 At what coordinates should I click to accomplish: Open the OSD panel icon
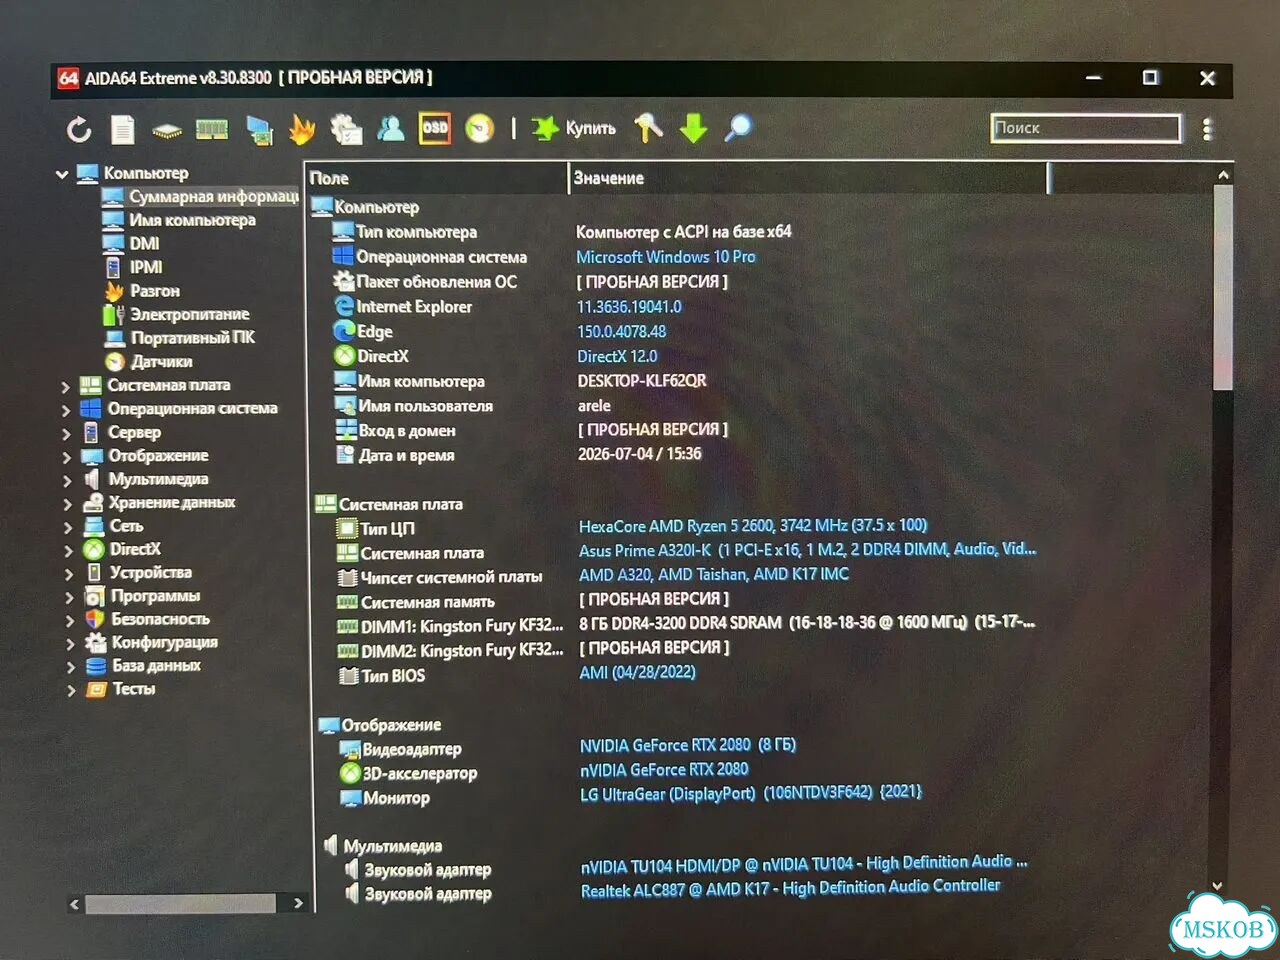pyautogui.click(x=435, y=128)
